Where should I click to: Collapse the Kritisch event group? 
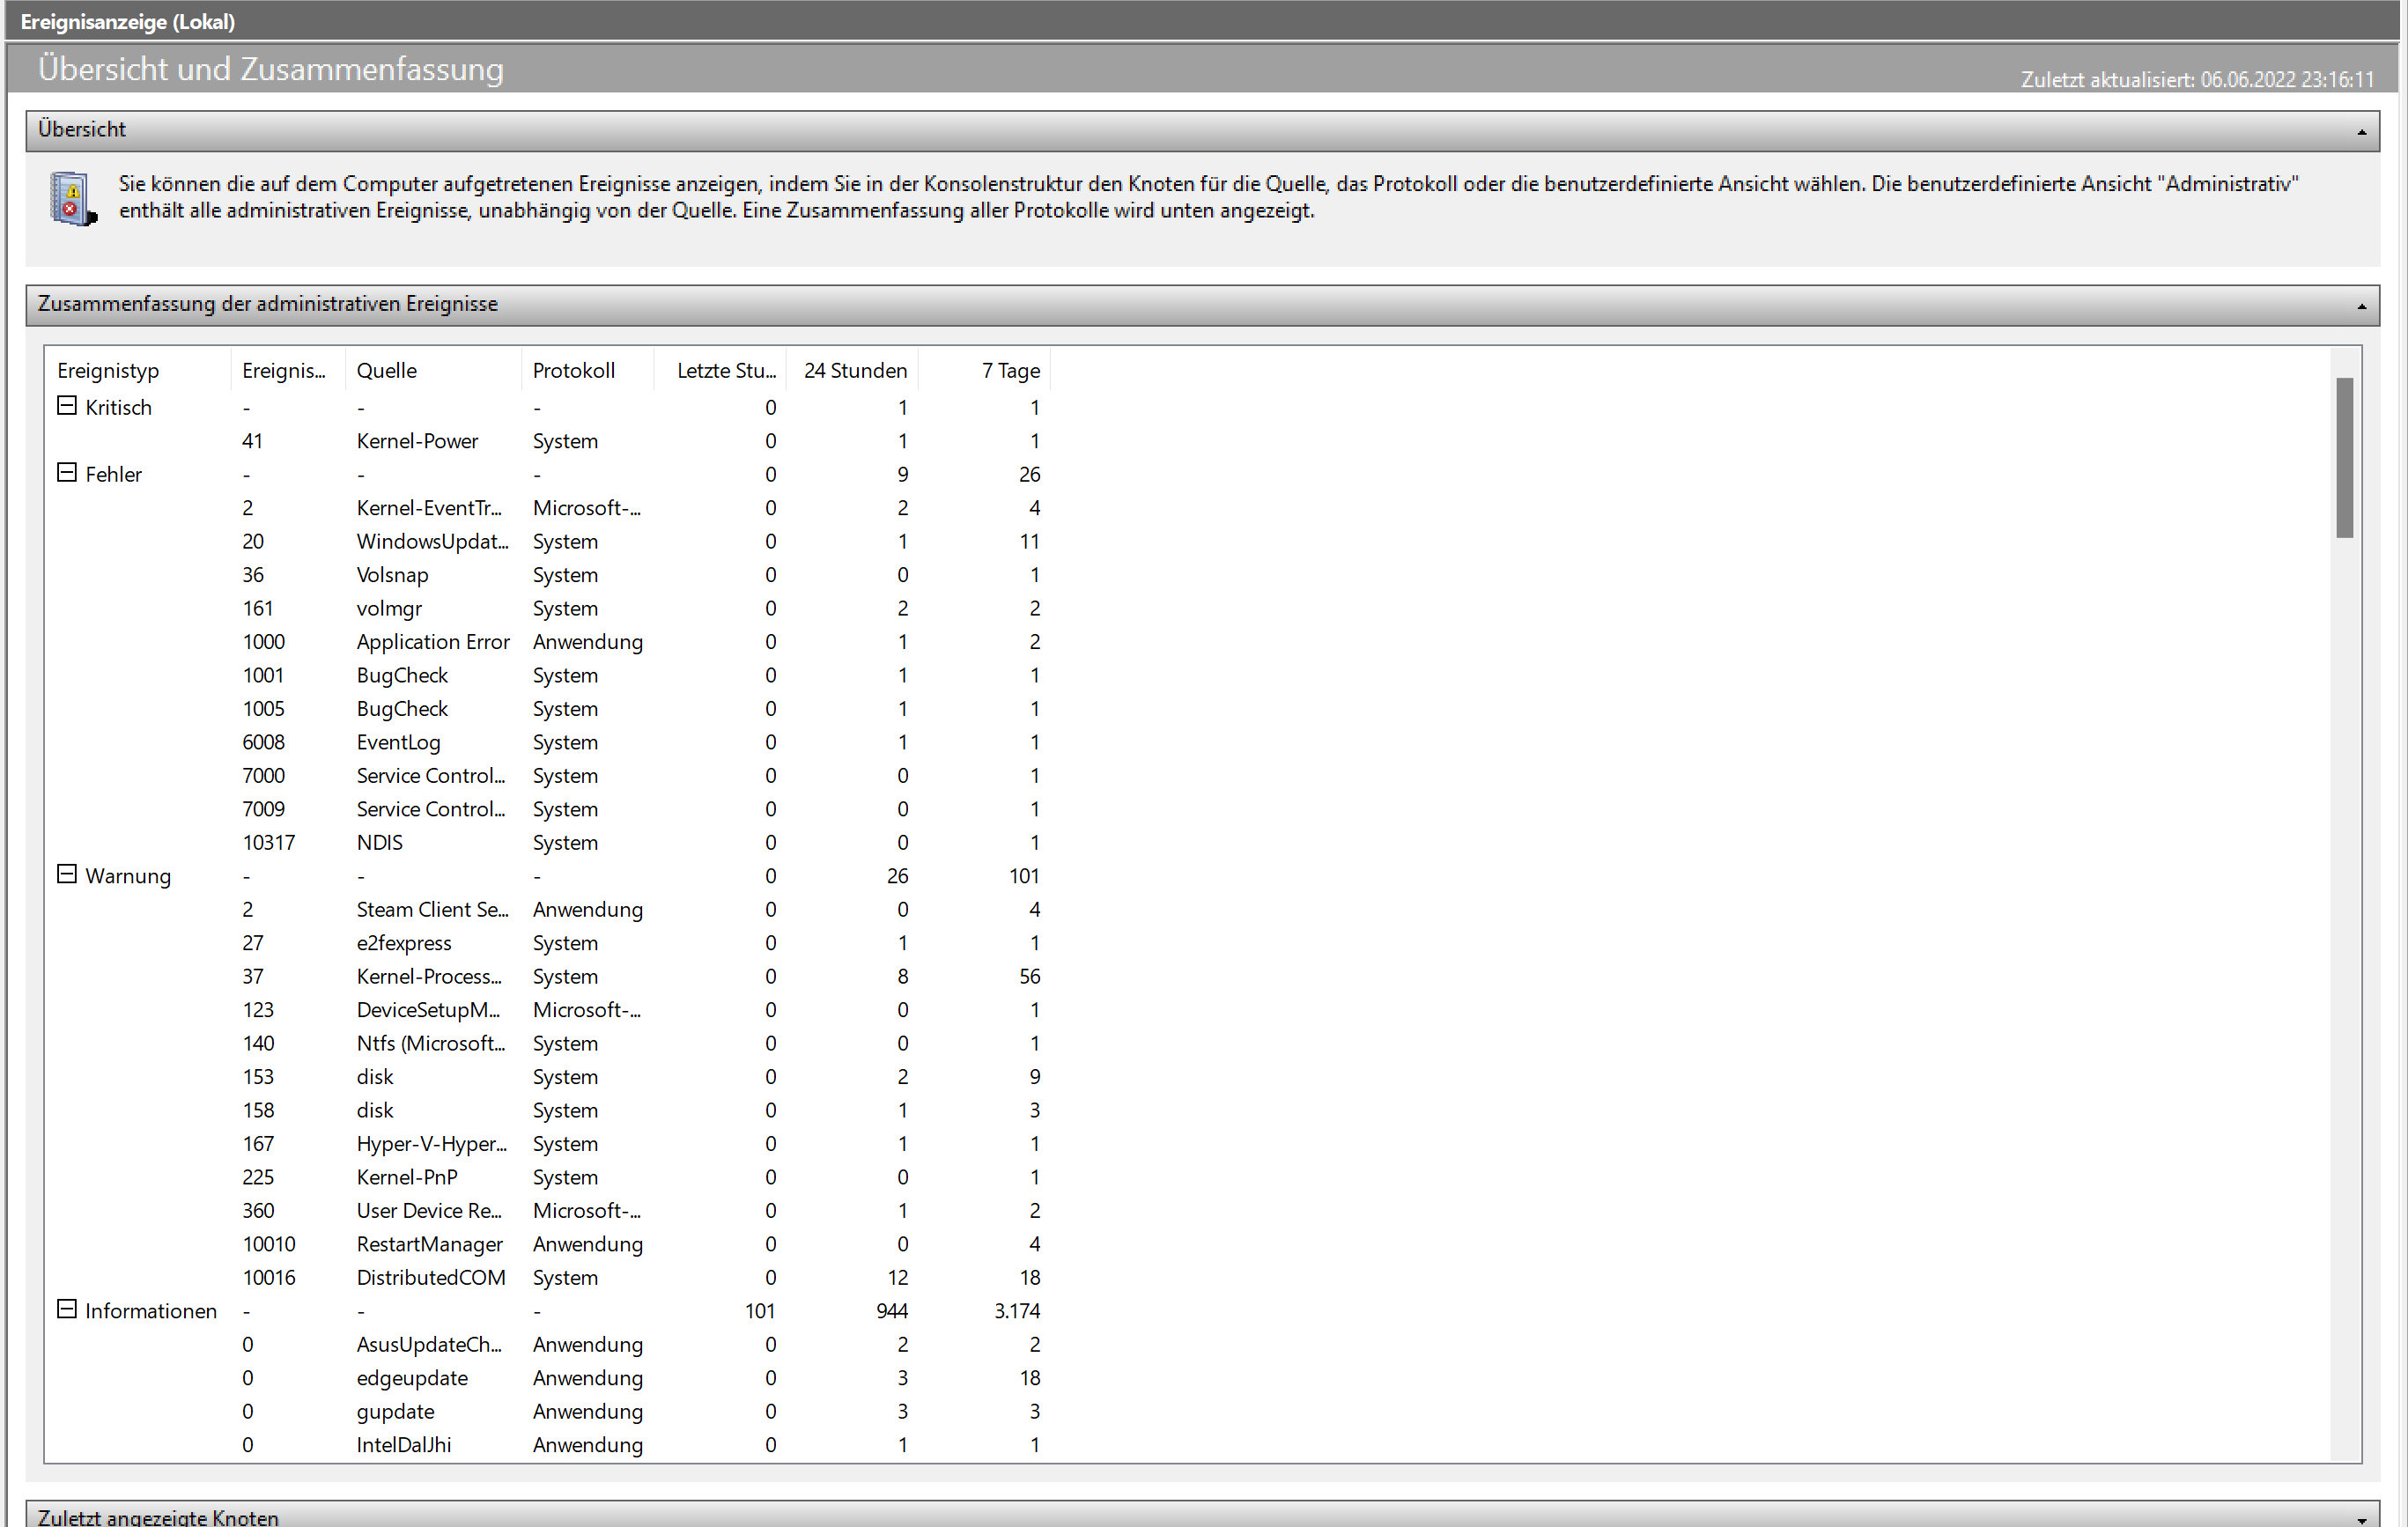click(x=67, y=406)
